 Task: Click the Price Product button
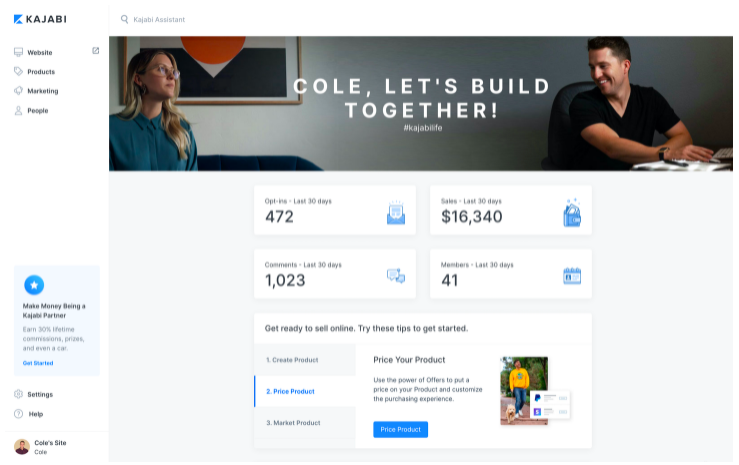[401, 430]
